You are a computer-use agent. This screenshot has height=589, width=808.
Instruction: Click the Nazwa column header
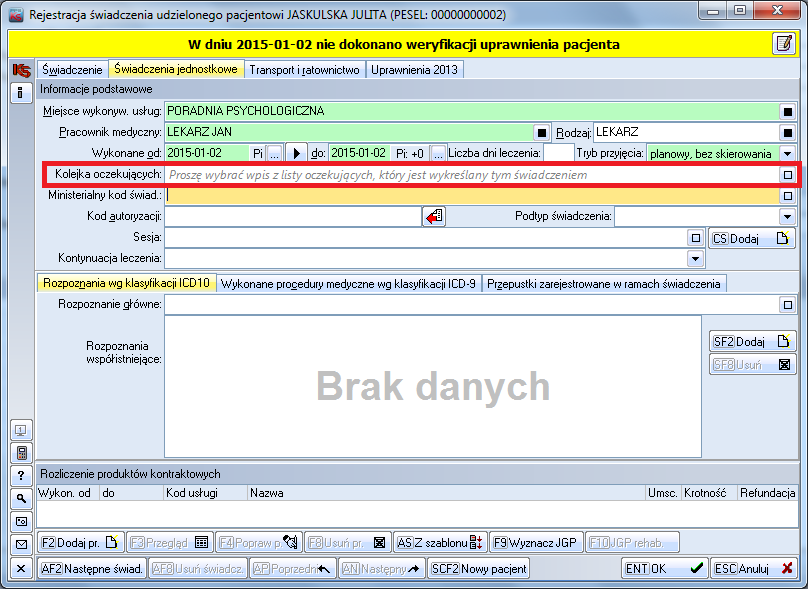point(446,493)
